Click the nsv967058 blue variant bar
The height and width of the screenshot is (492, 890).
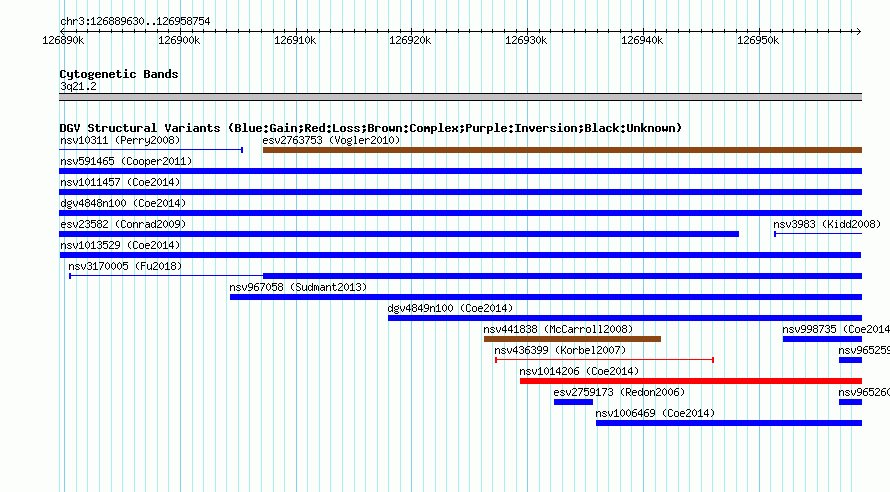point(545,297)
